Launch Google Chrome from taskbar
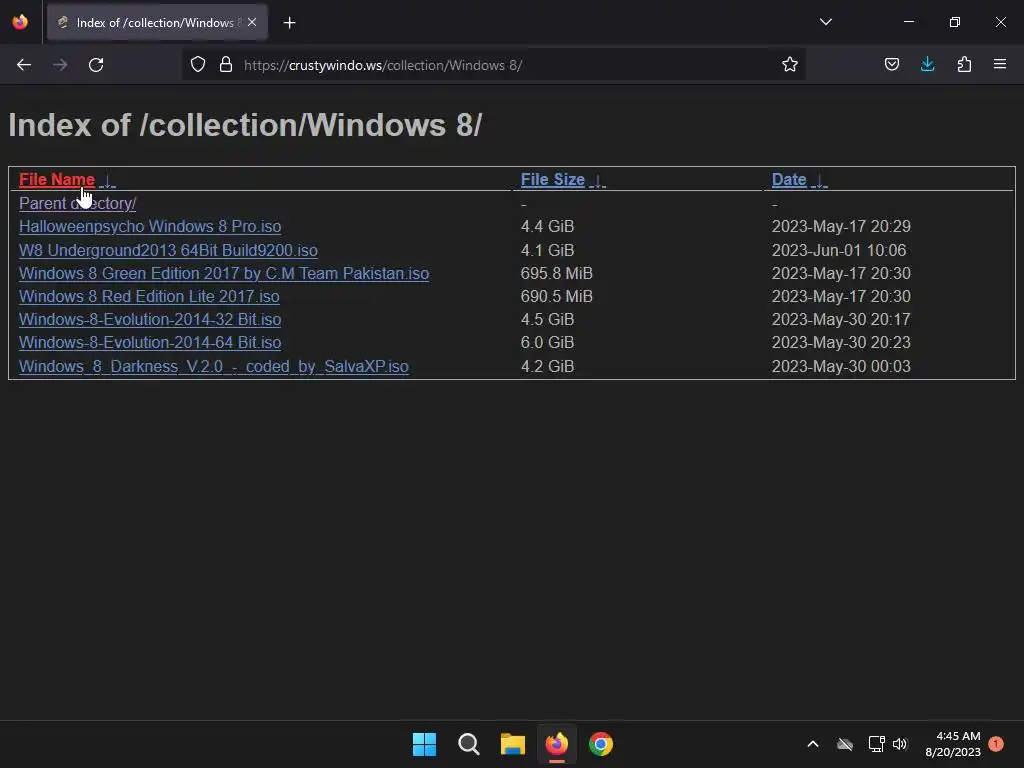Image resolution: width=1024 pixels, height=768 pixels. [601, 744]
